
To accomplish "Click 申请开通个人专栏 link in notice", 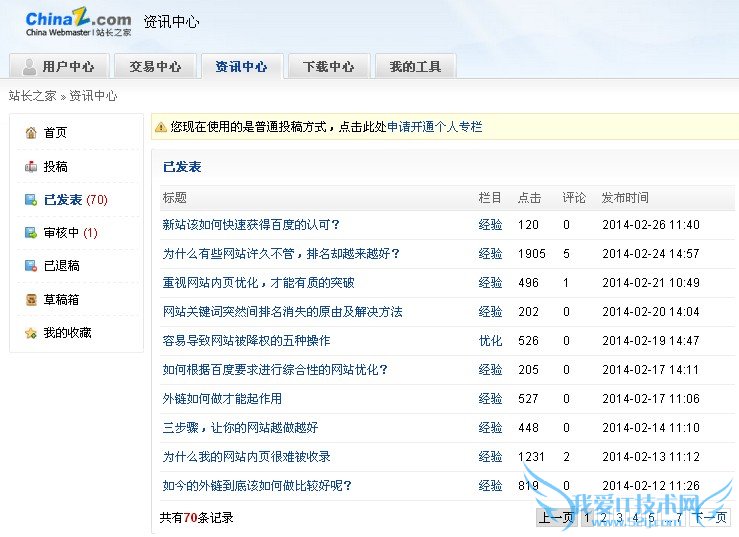I will click(434, 127).
